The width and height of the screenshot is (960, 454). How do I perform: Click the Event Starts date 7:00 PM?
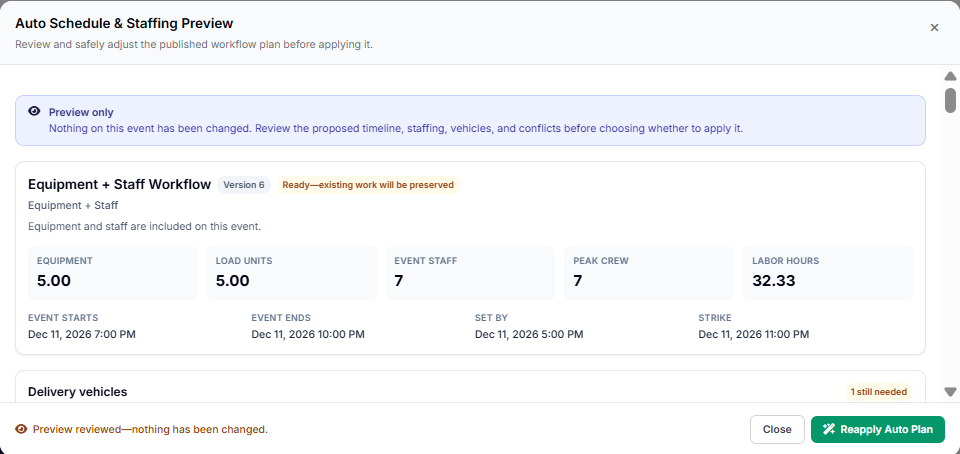pos(82,334)
